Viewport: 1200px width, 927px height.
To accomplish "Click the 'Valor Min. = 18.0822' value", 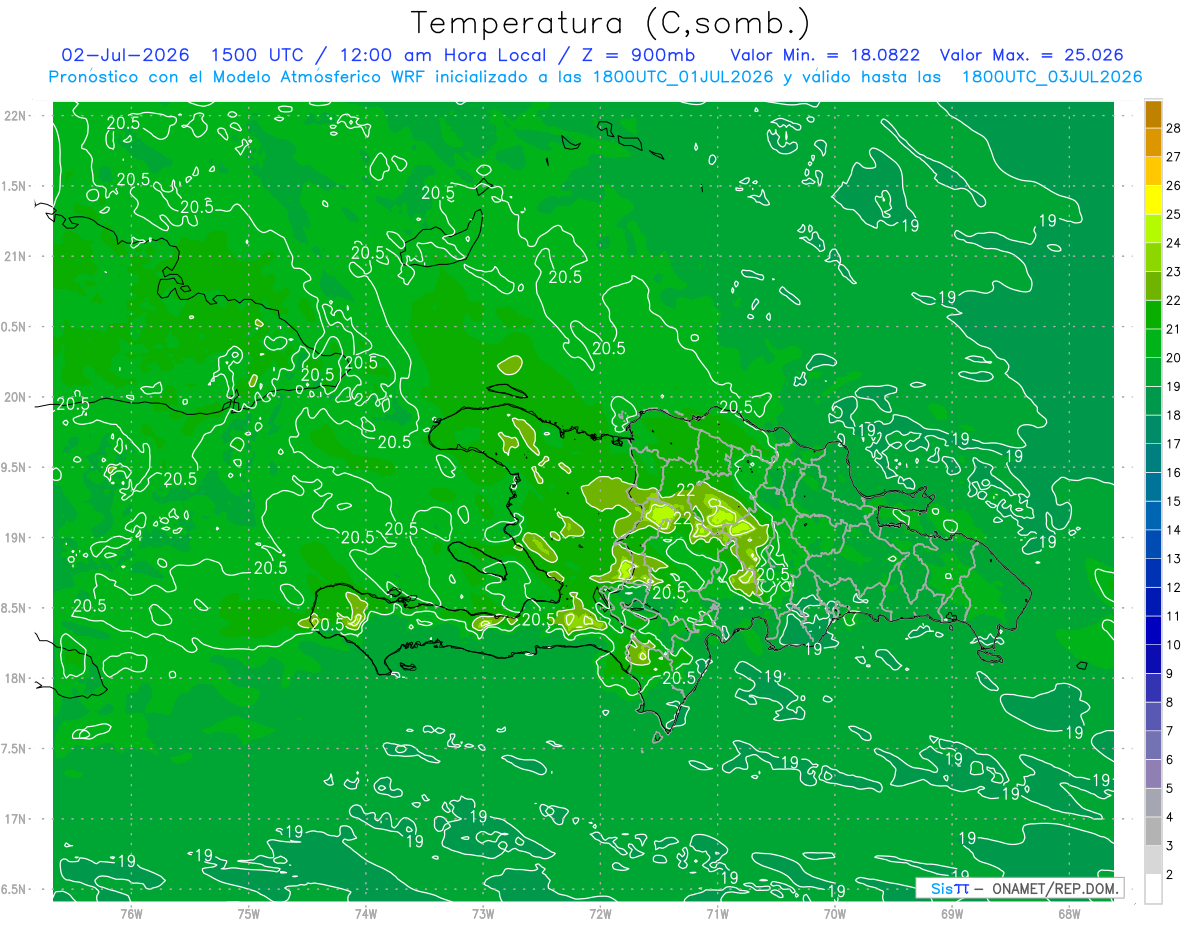I will [825, 55].
